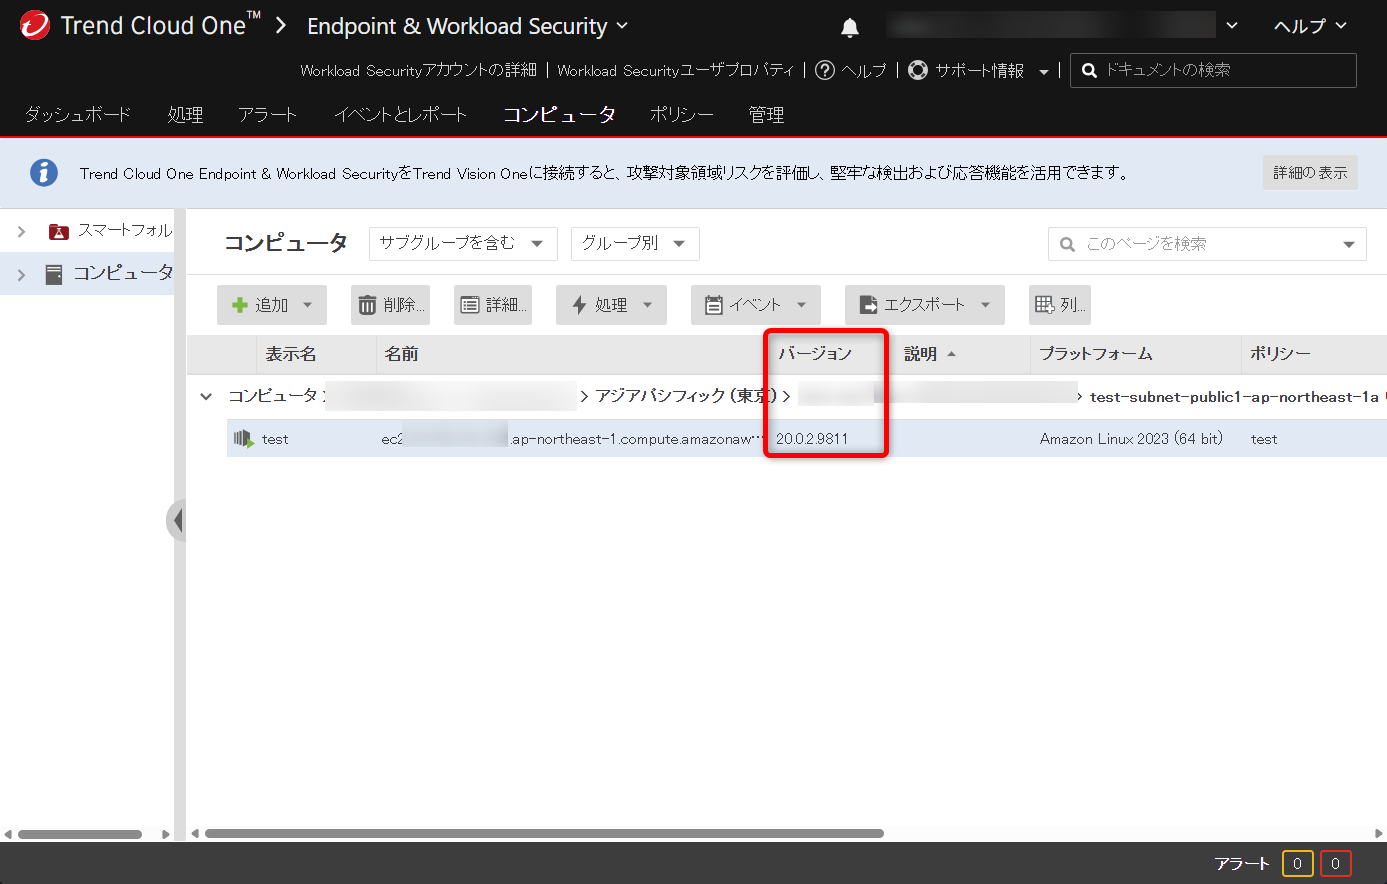Open the サブグループを含む dropdown
The image size is (1387, 884).
(x=463, y=243)
